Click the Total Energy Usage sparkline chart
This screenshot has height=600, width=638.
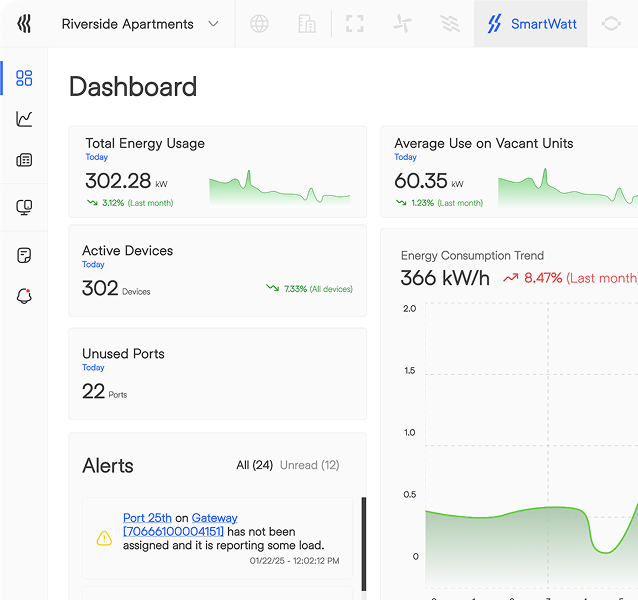280,188
